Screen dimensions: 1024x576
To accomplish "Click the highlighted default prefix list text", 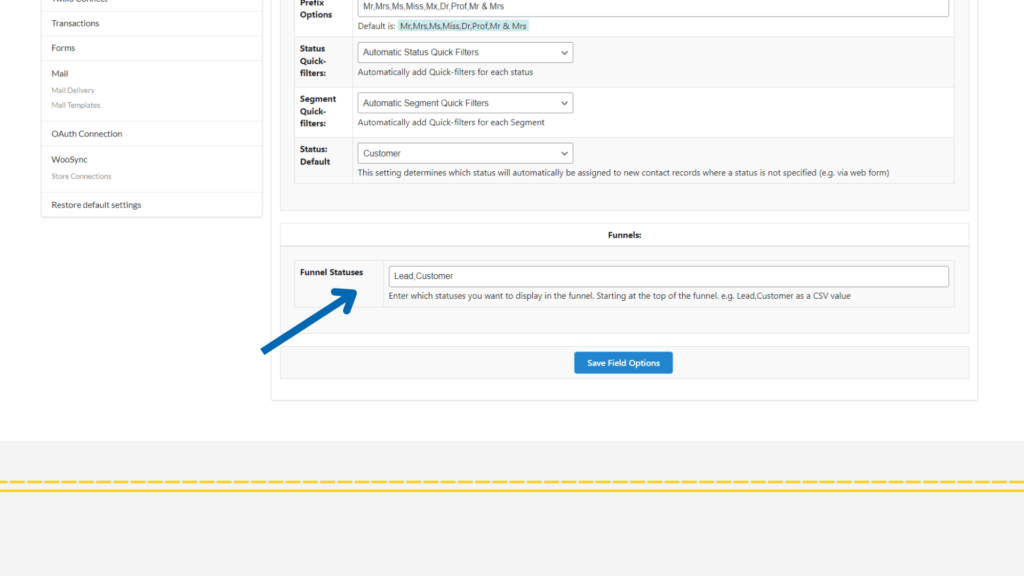I will pyautogui.click(x=462, y=26).
